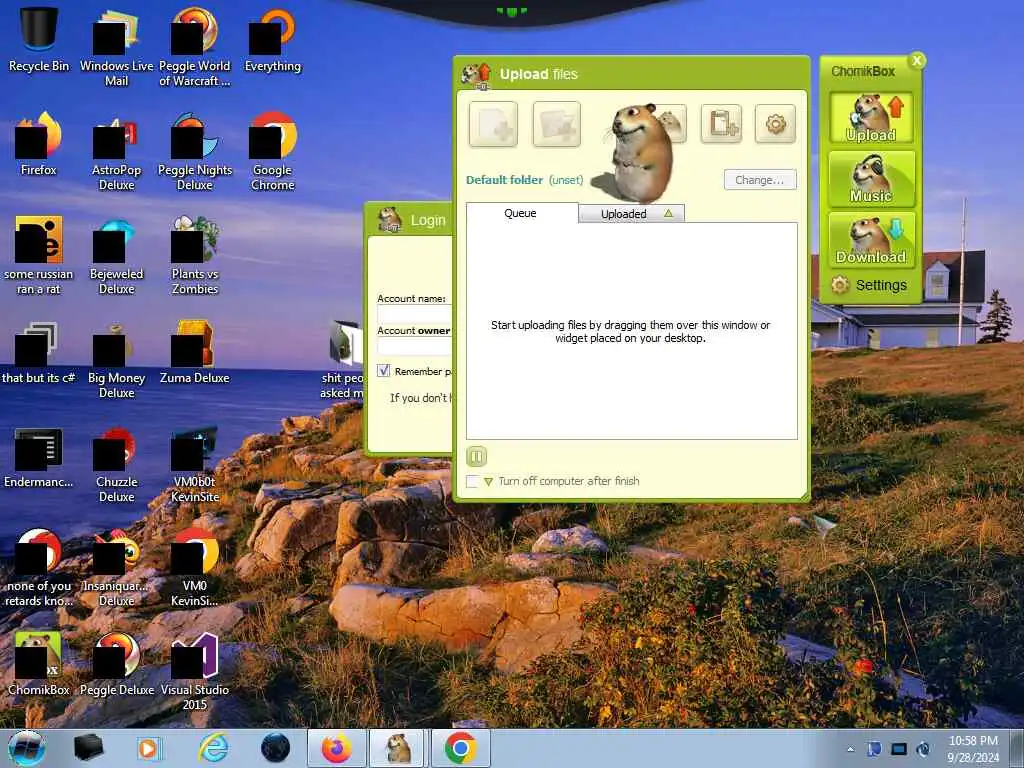Switch to ChomikBox taskbar button
The image size is (1024, 768).
tap(398, 748)
